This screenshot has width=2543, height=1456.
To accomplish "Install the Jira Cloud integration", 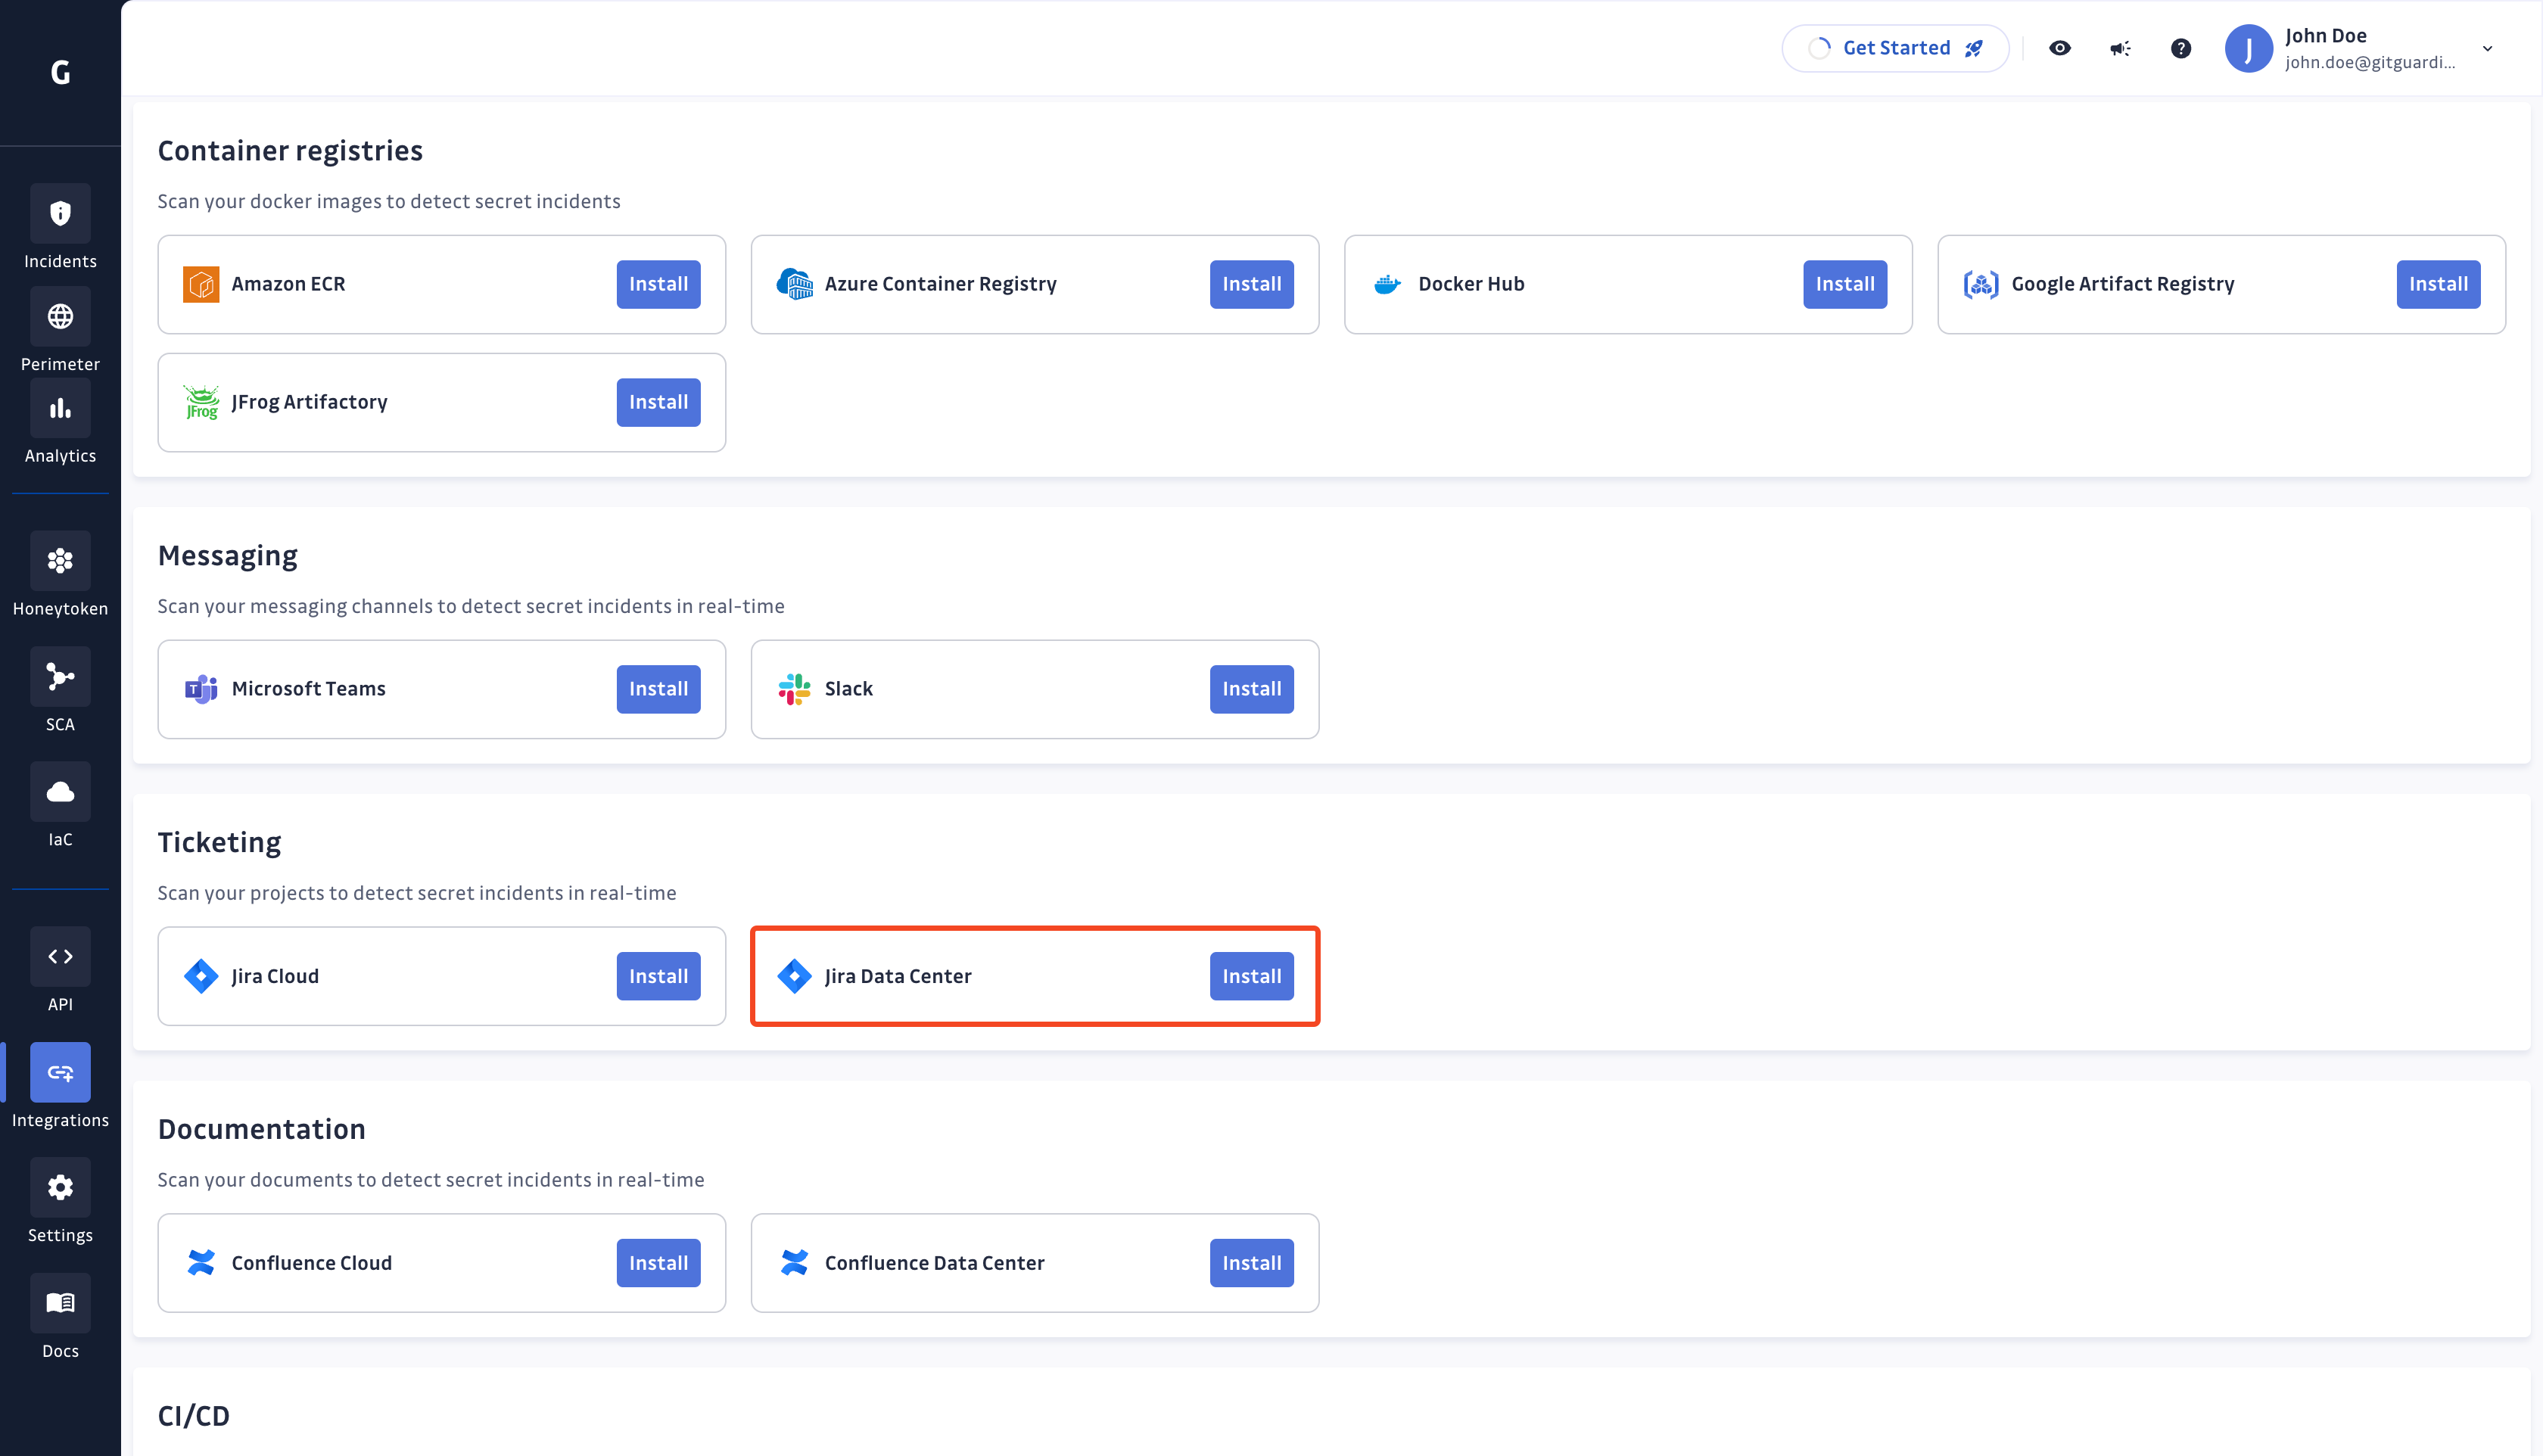I will click(x=658, y=976).
